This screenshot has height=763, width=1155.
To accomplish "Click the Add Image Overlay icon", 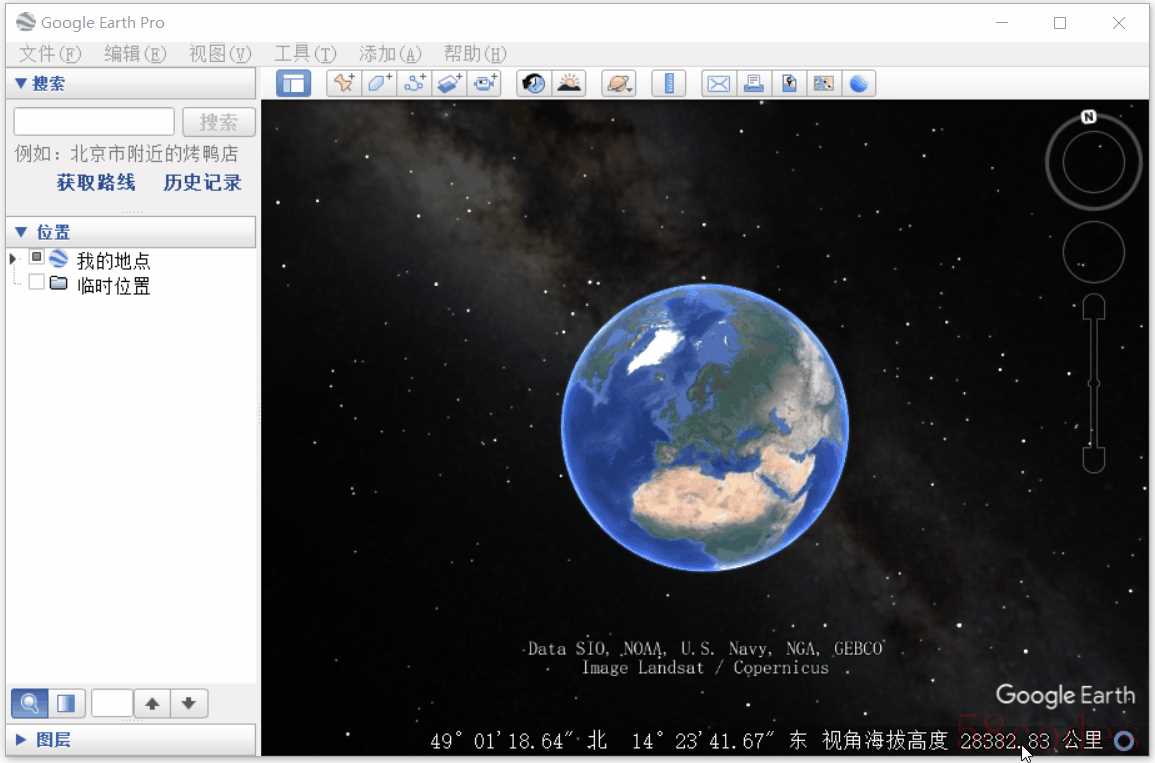I will [450, 84].
